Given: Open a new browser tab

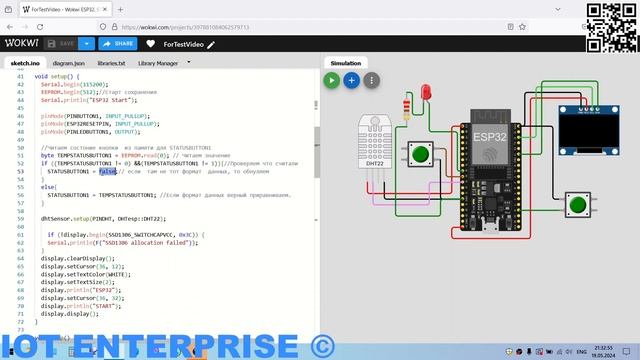Looking at the screenshot, I should [120, 9].
